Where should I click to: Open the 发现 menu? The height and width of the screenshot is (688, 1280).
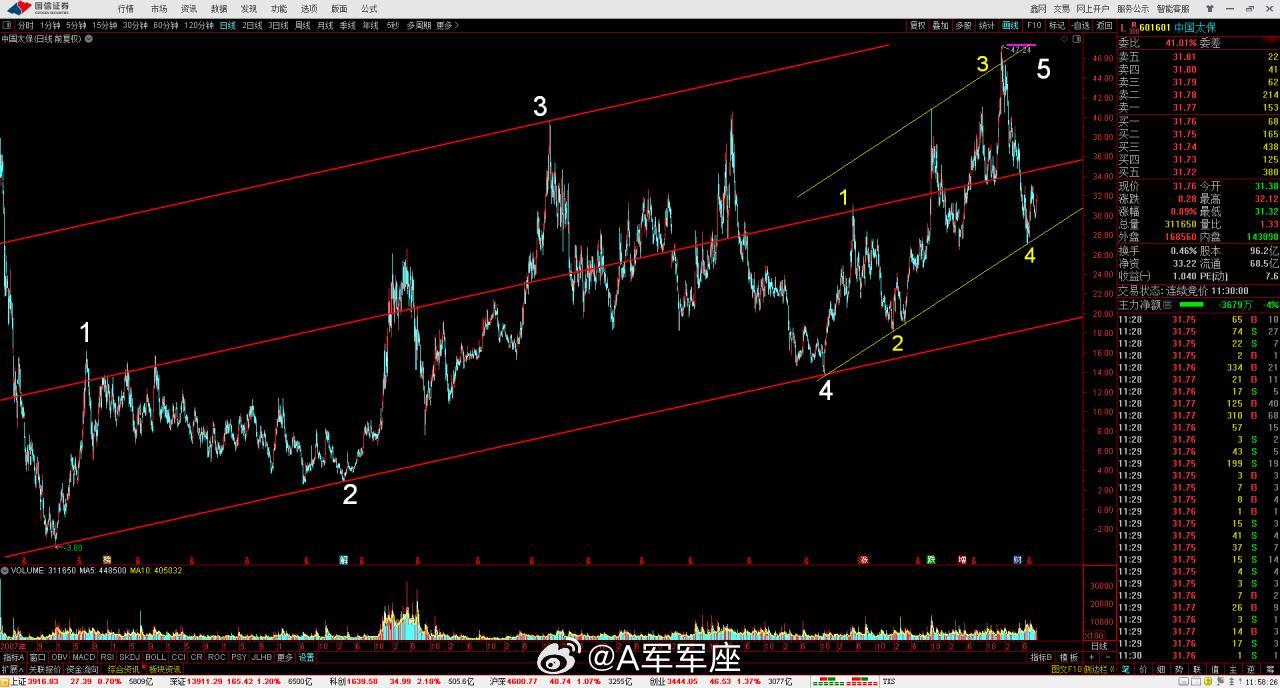coord(249,8)
